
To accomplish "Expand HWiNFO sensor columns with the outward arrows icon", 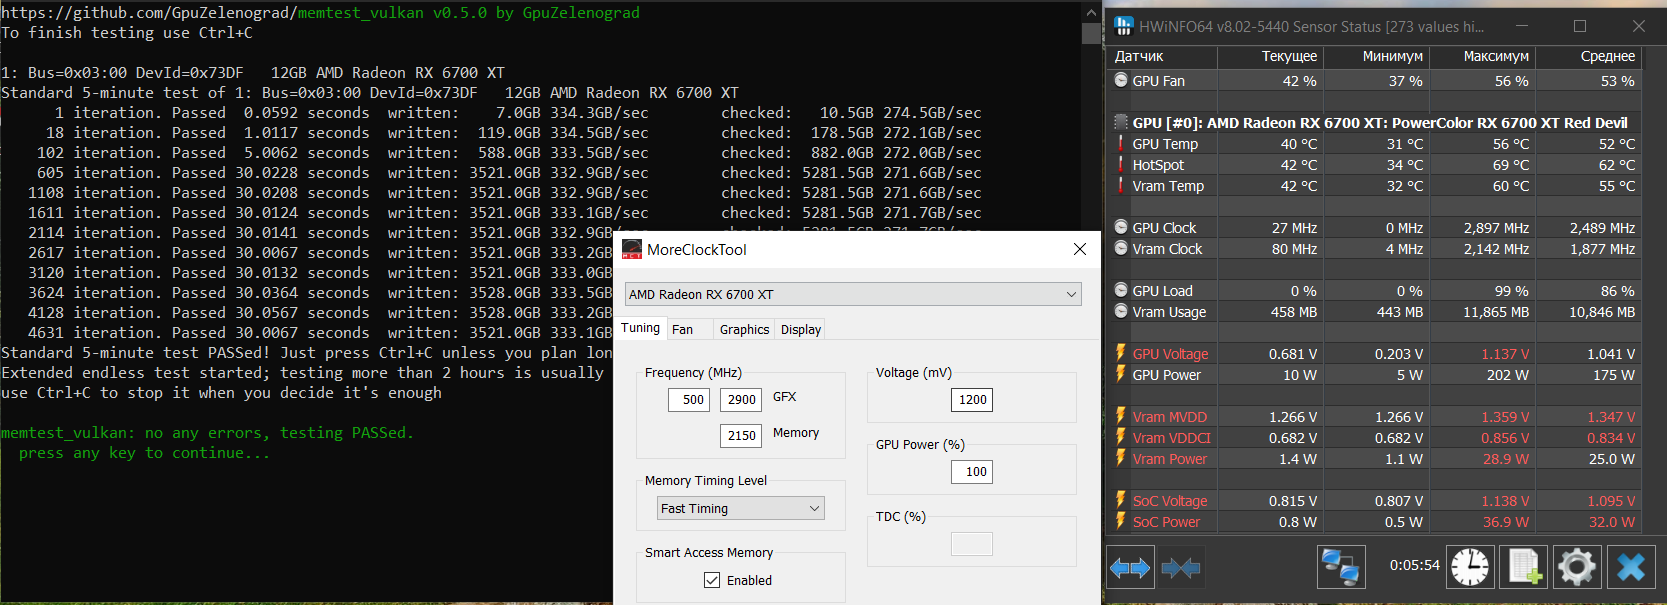I will pos(1131,568).
